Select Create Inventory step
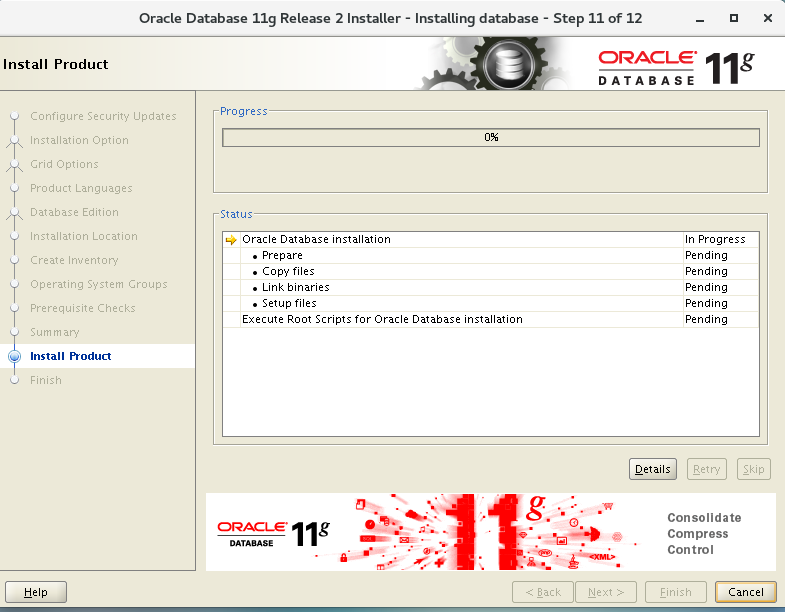This screenshot has height=612, width=785. click(x=74, y=260)
